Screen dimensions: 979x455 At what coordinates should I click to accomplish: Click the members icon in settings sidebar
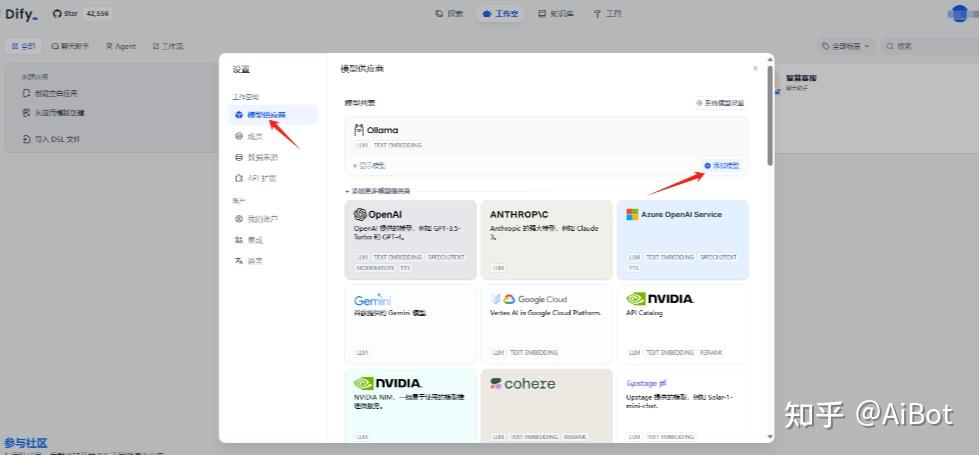tap(239, 136)
